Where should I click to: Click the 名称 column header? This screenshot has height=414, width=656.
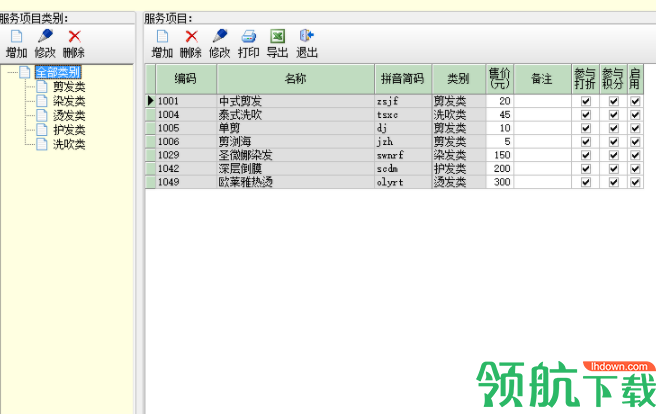[295, 79]
